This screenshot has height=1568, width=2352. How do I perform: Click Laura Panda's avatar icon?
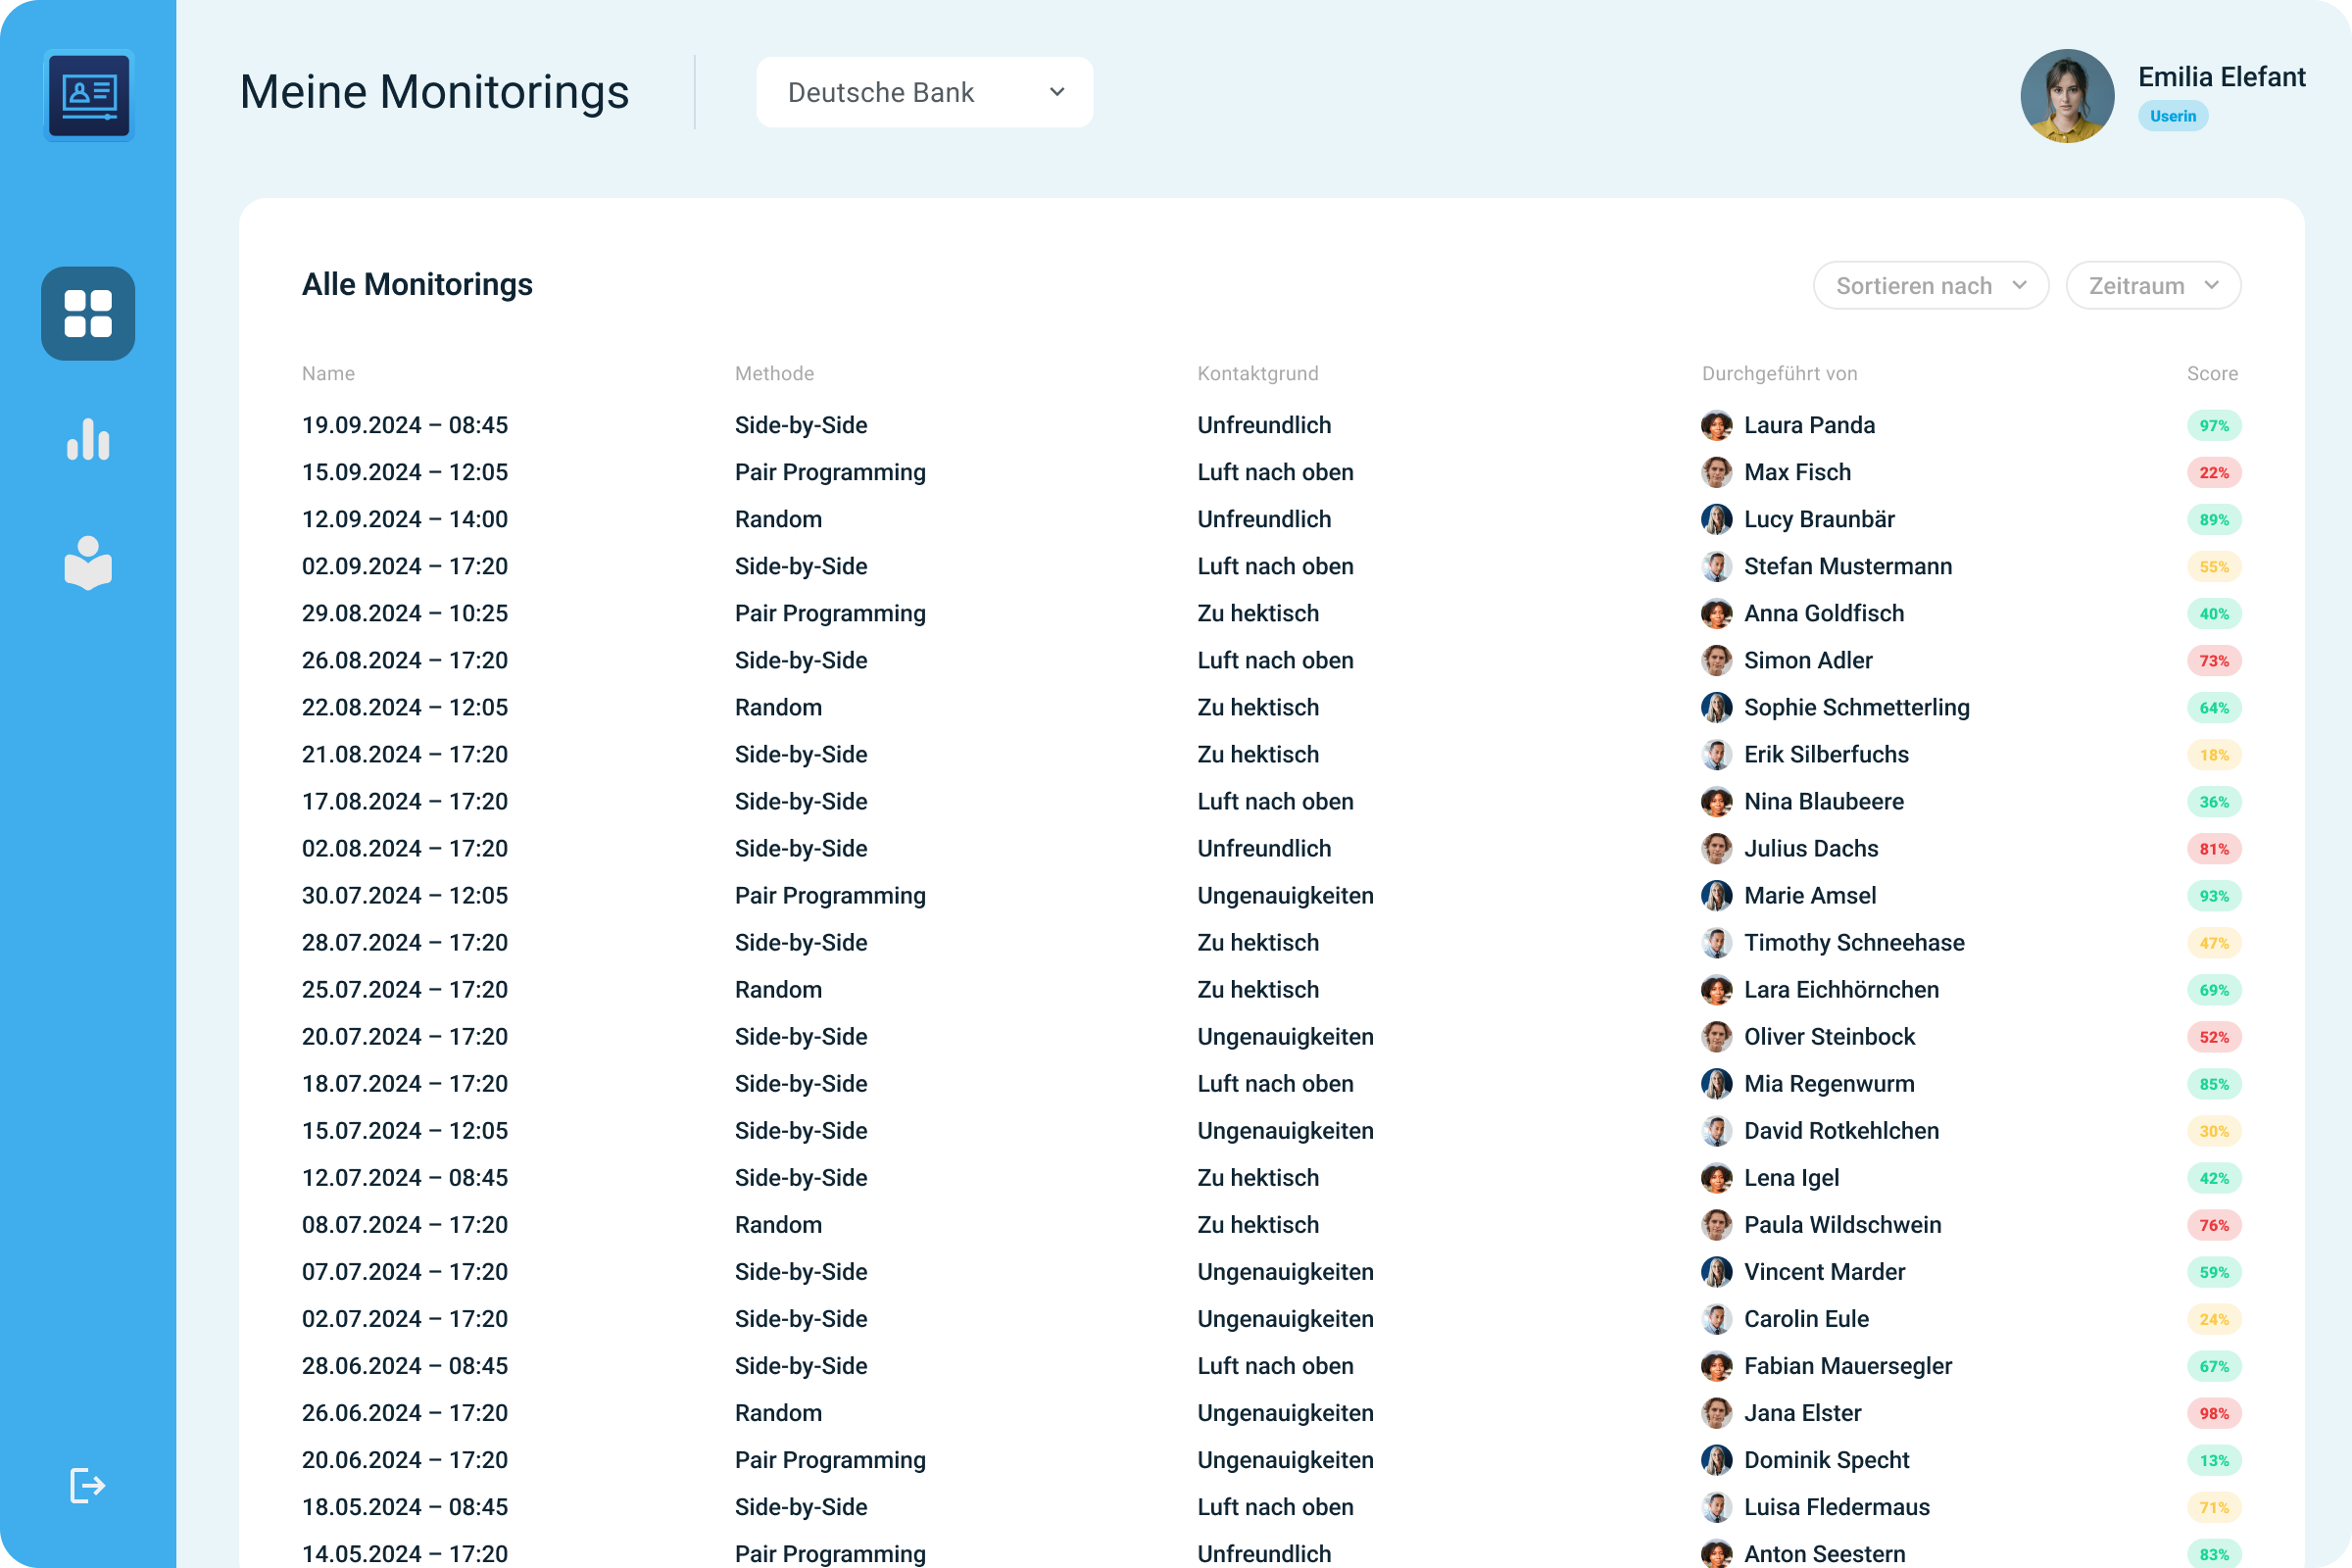tap(1716, 425)
